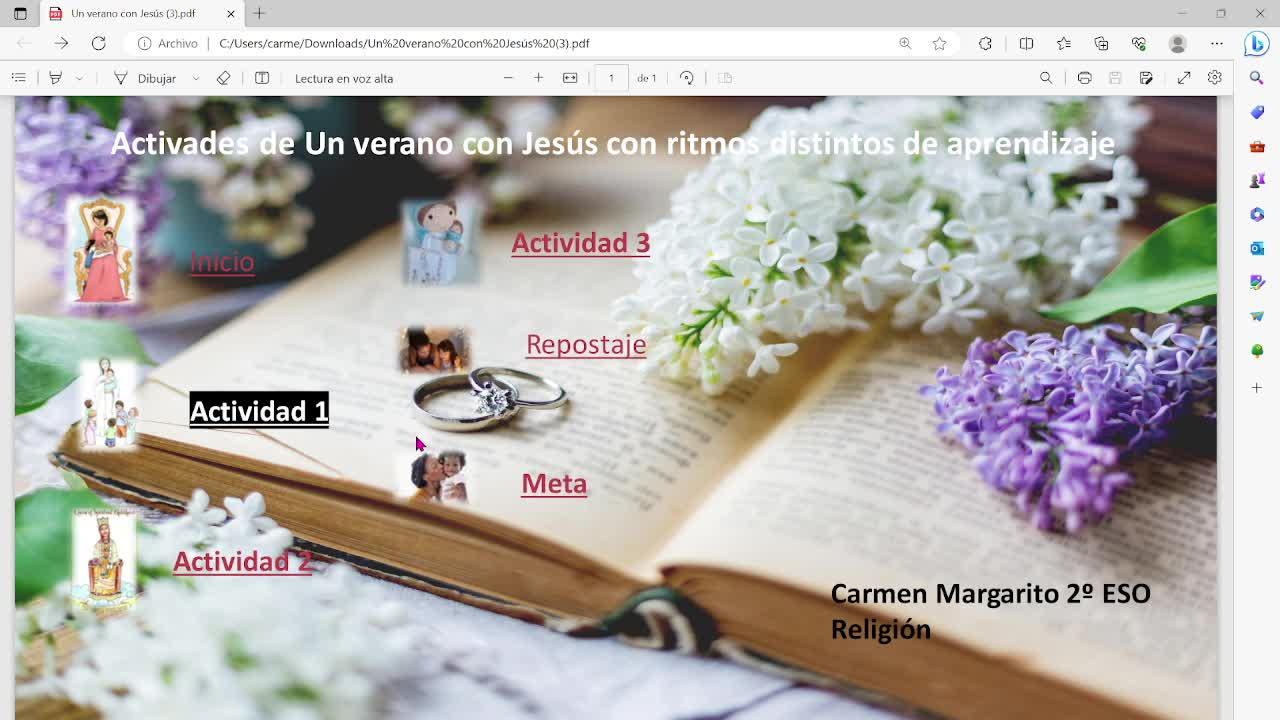Click the picture next to Actividad 3

pyautogui.click(x=441, y=241)
